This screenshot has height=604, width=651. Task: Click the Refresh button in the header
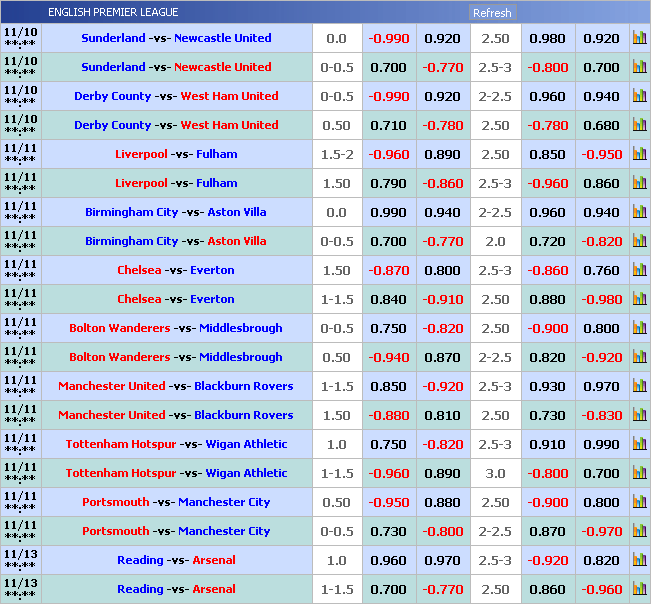(491, 13)
